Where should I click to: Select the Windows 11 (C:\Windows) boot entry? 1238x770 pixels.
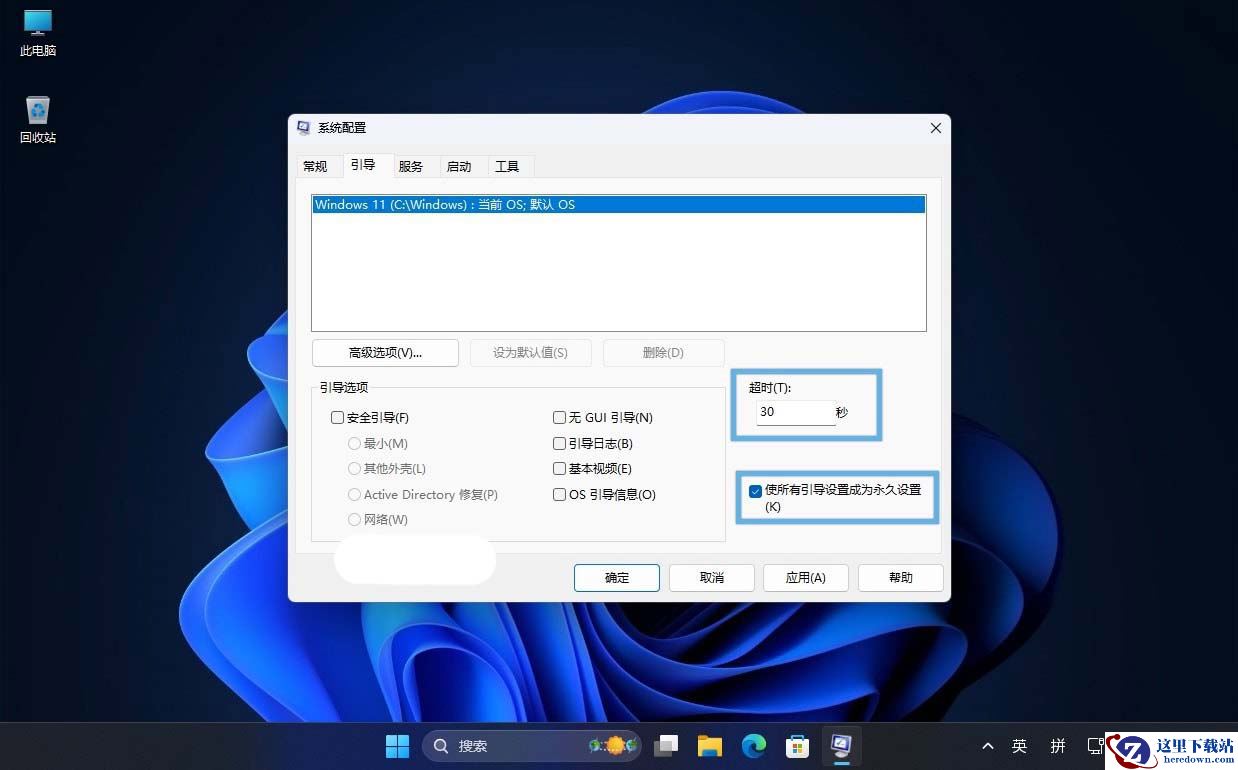[619, 205]
